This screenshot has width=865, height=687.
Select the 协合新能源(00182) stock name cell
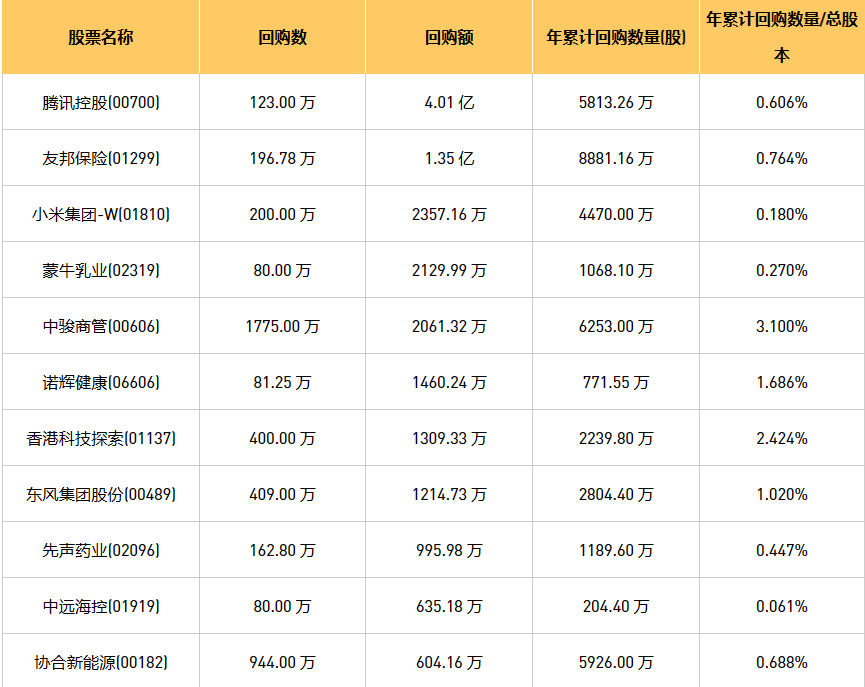tap(100, 662)
